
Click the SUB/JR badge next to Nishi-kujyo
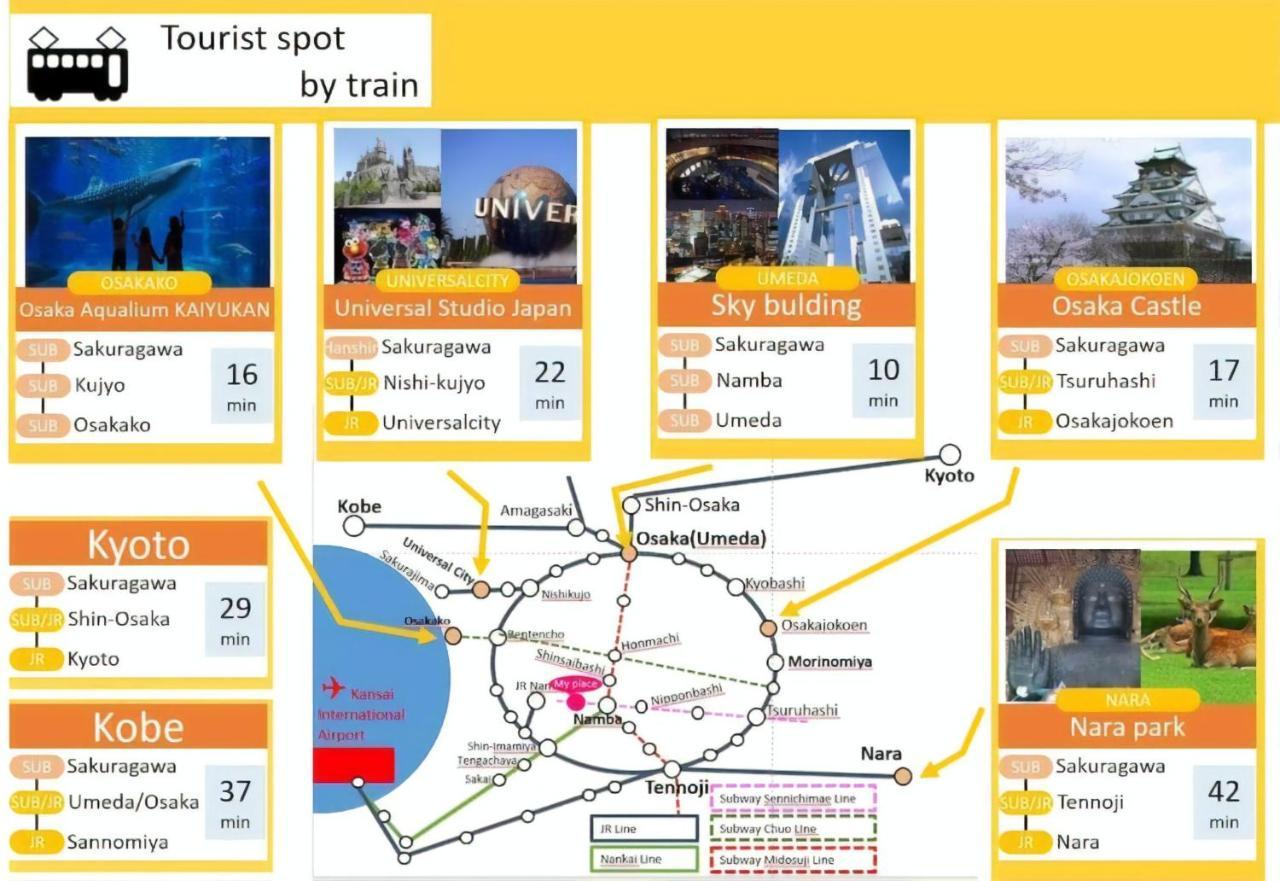(351, 384)
